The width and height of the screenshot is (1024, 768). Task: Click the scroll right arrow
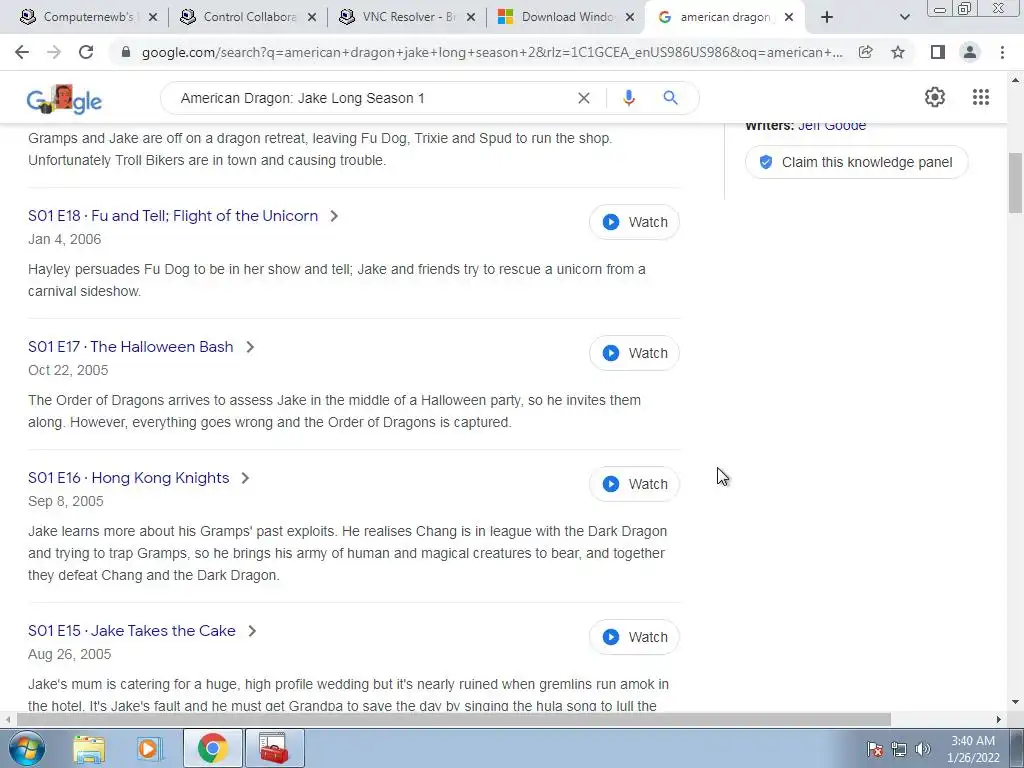point(999,719)
